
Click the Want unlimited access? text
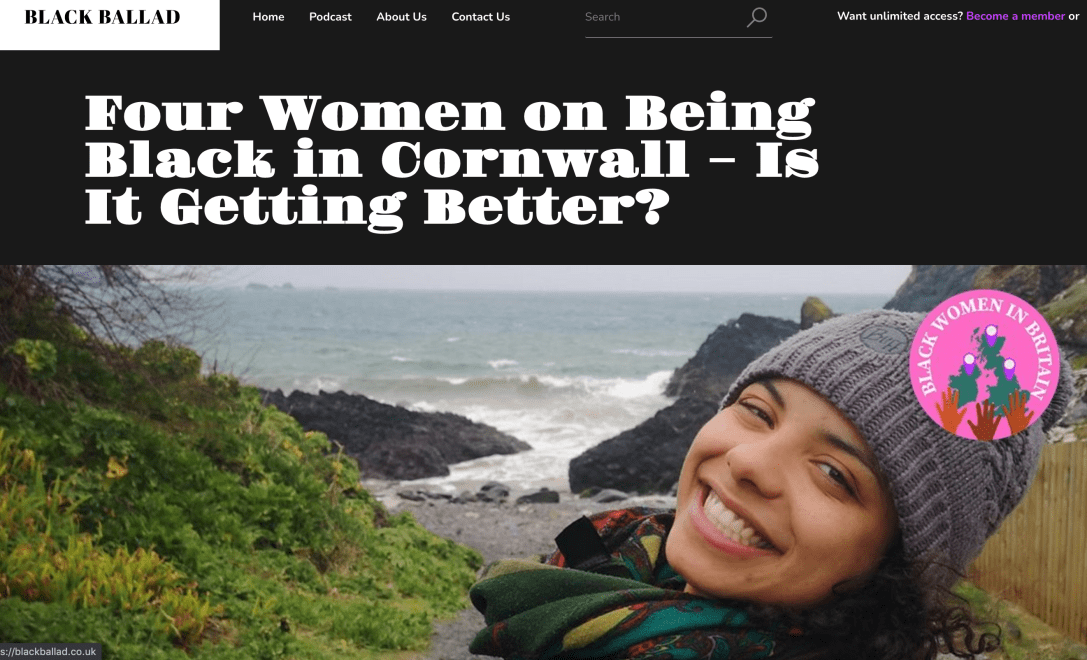point(900,16)
